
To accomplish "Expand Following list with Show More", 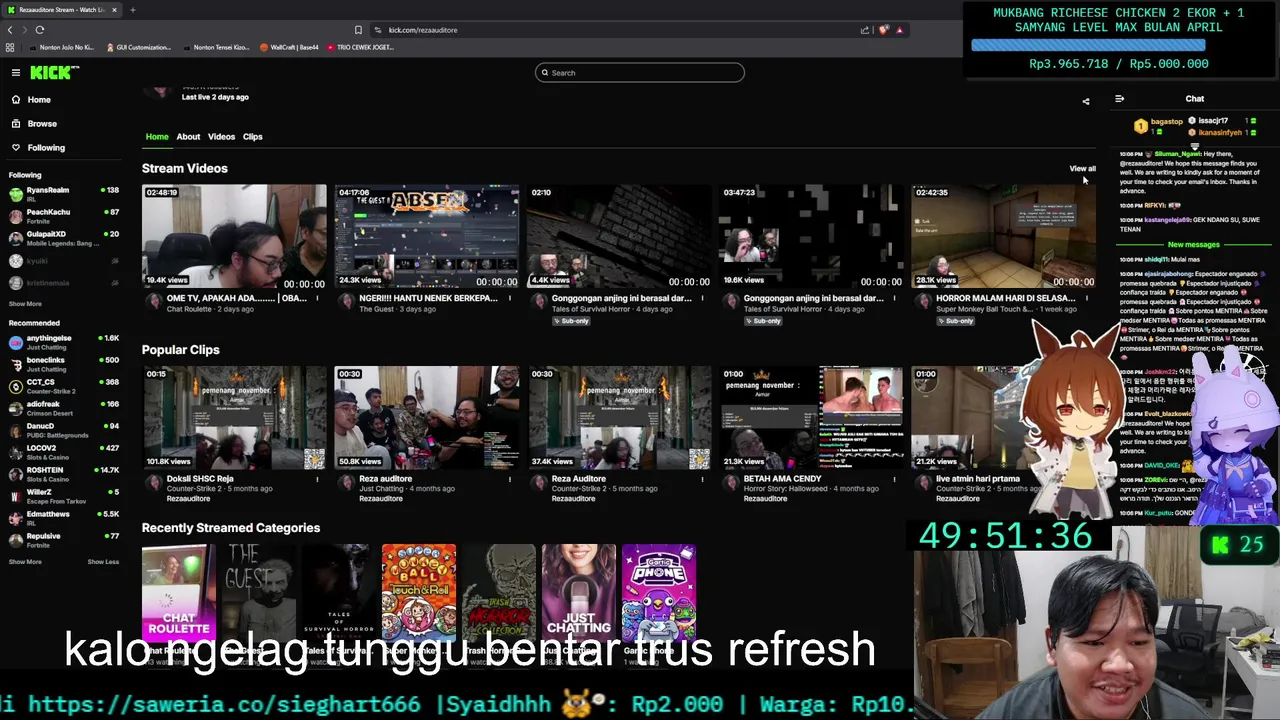I will pyautogui.click(x=25, y=304).
